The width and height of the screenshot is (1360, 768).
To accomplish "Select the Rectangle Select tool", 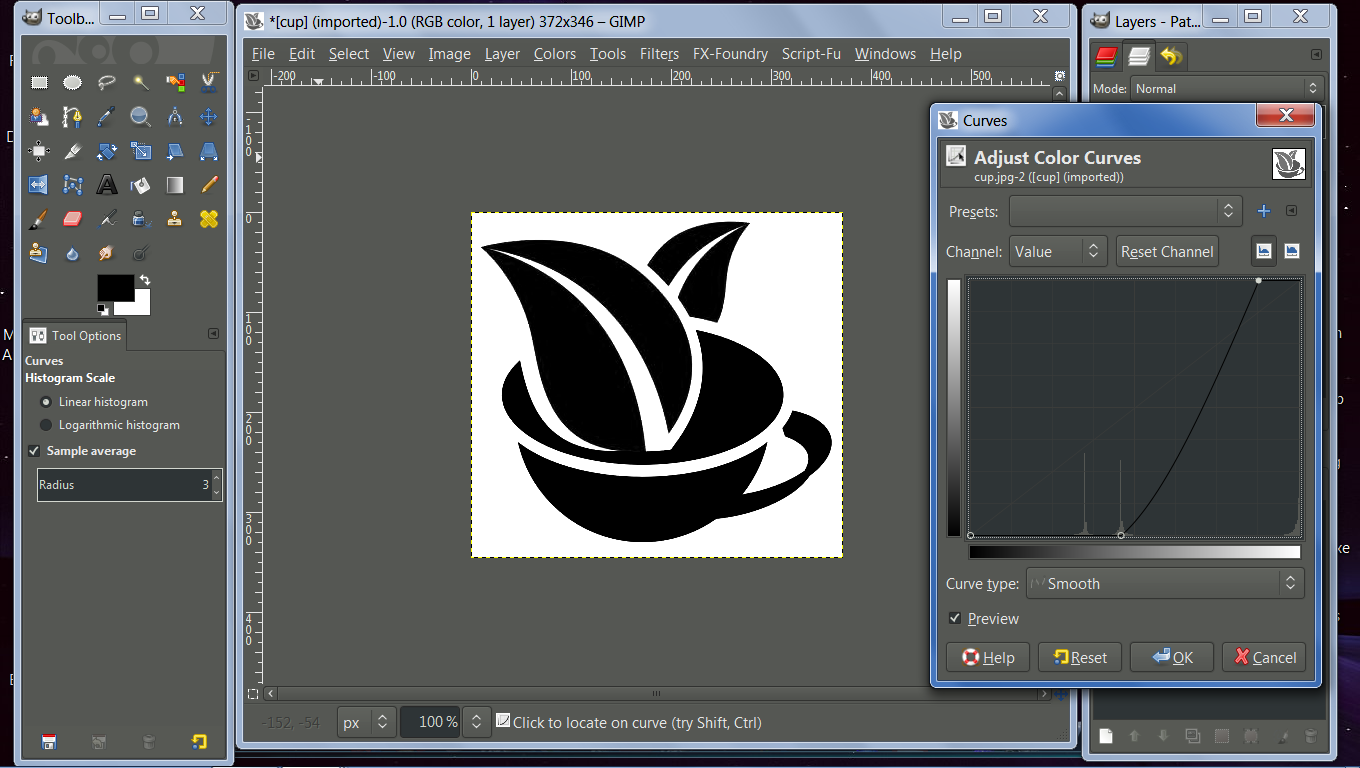I will coord(39,83).
